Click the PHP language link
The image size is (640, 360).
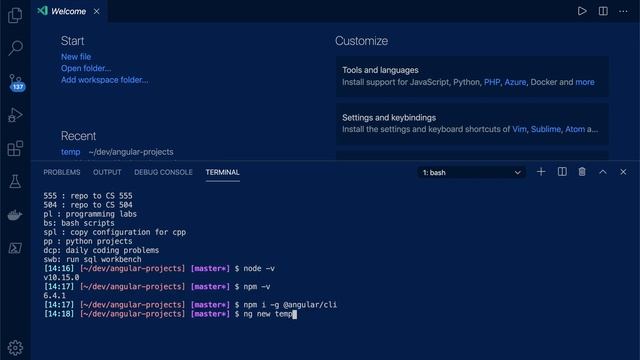[492, 82]
